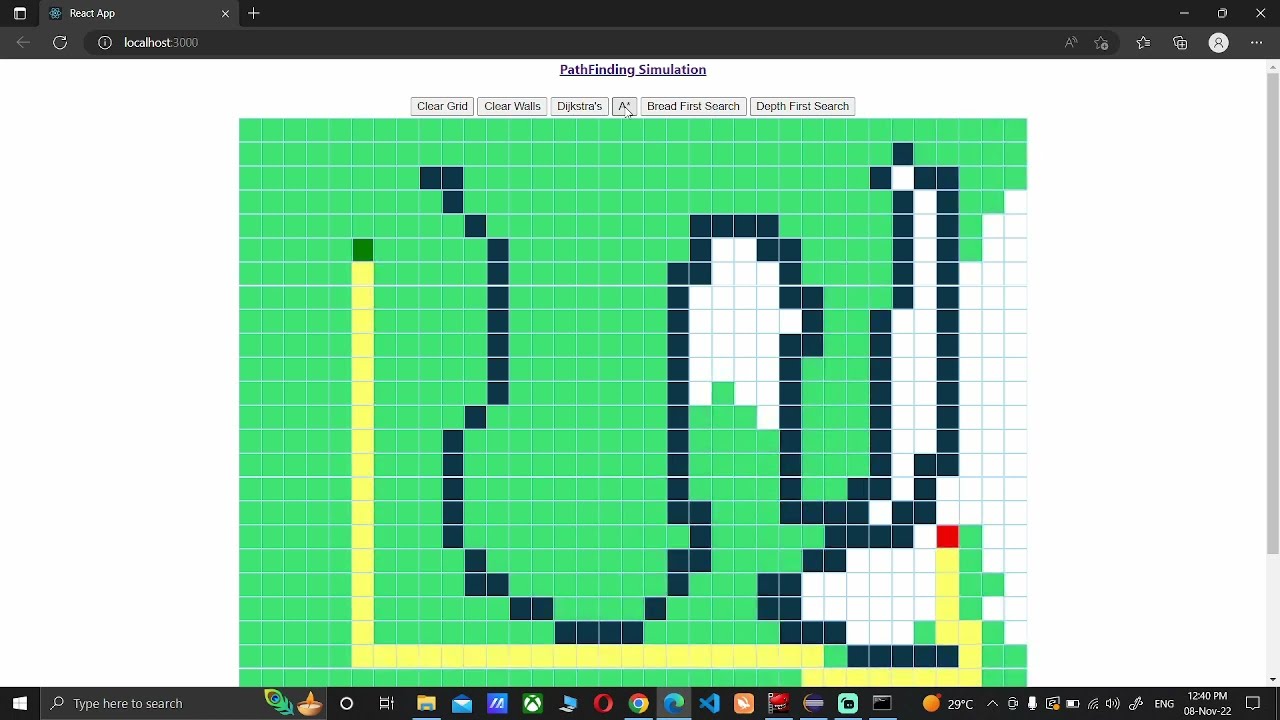Open the Windows Start menu
The width and height of the screenshot is (1280, 720).
point(20,703)
